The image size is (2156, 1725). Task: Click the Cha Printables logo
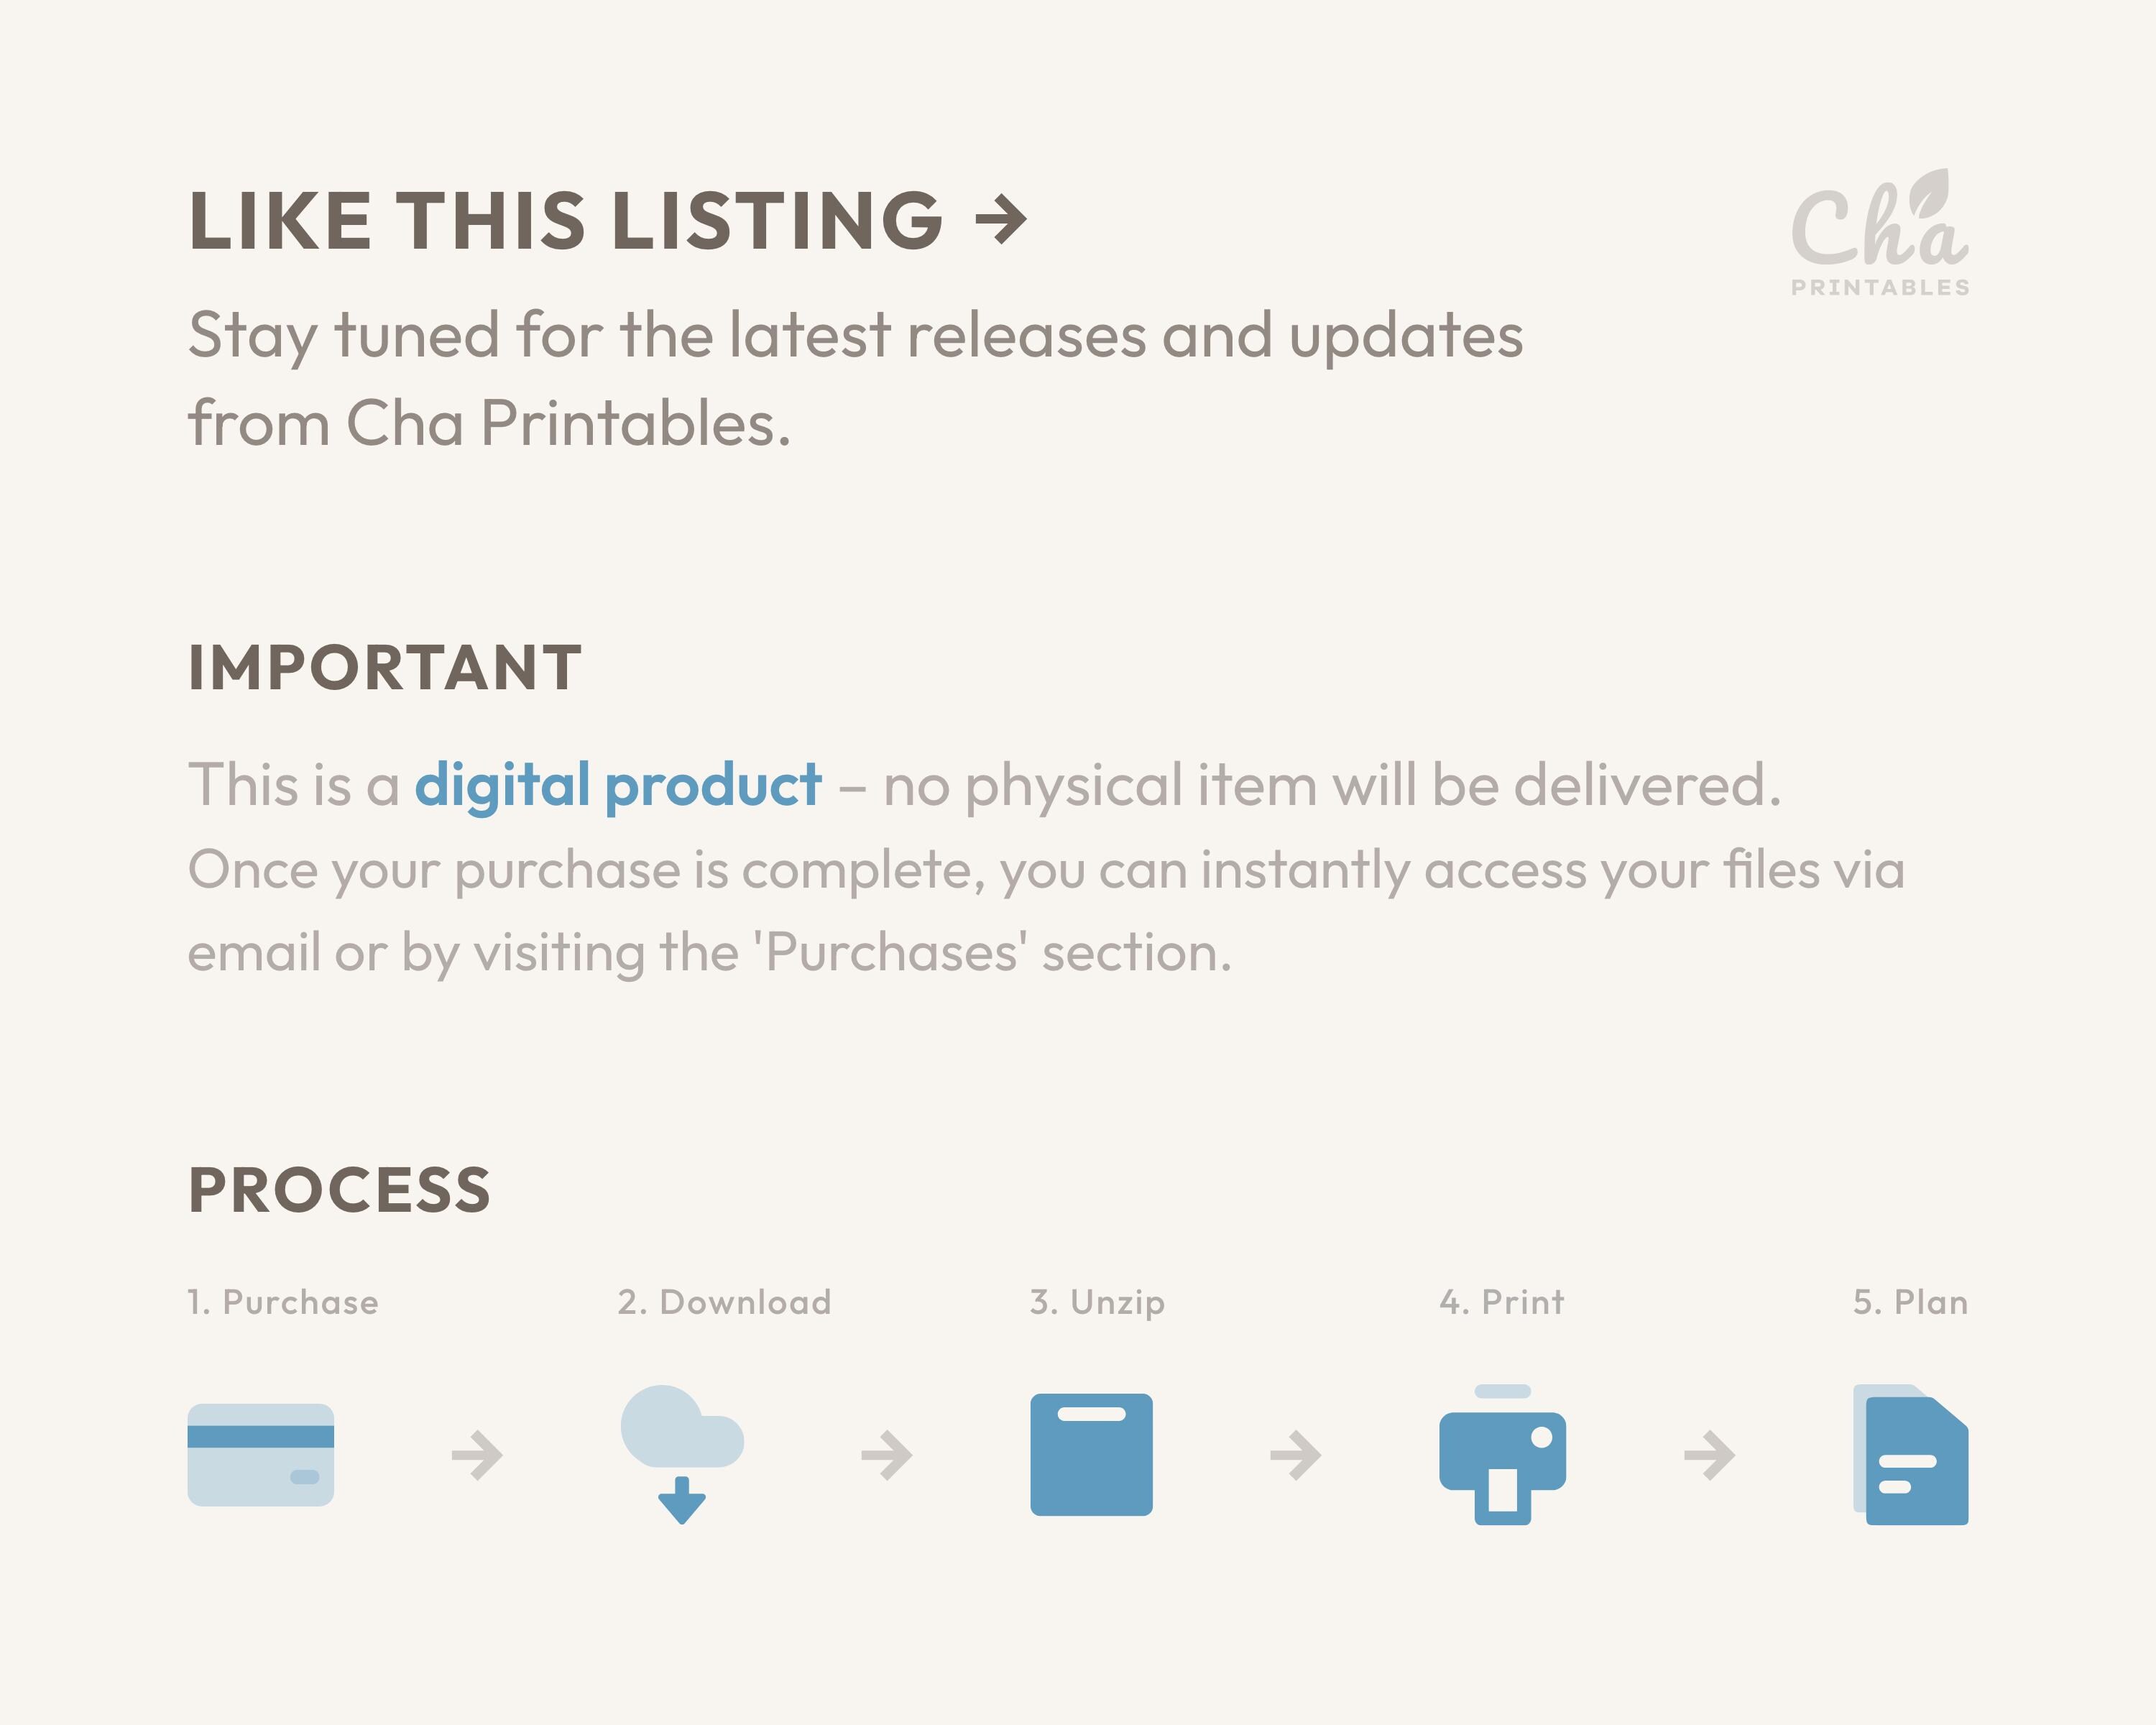pyautogui.click(x=1880, y=233)
